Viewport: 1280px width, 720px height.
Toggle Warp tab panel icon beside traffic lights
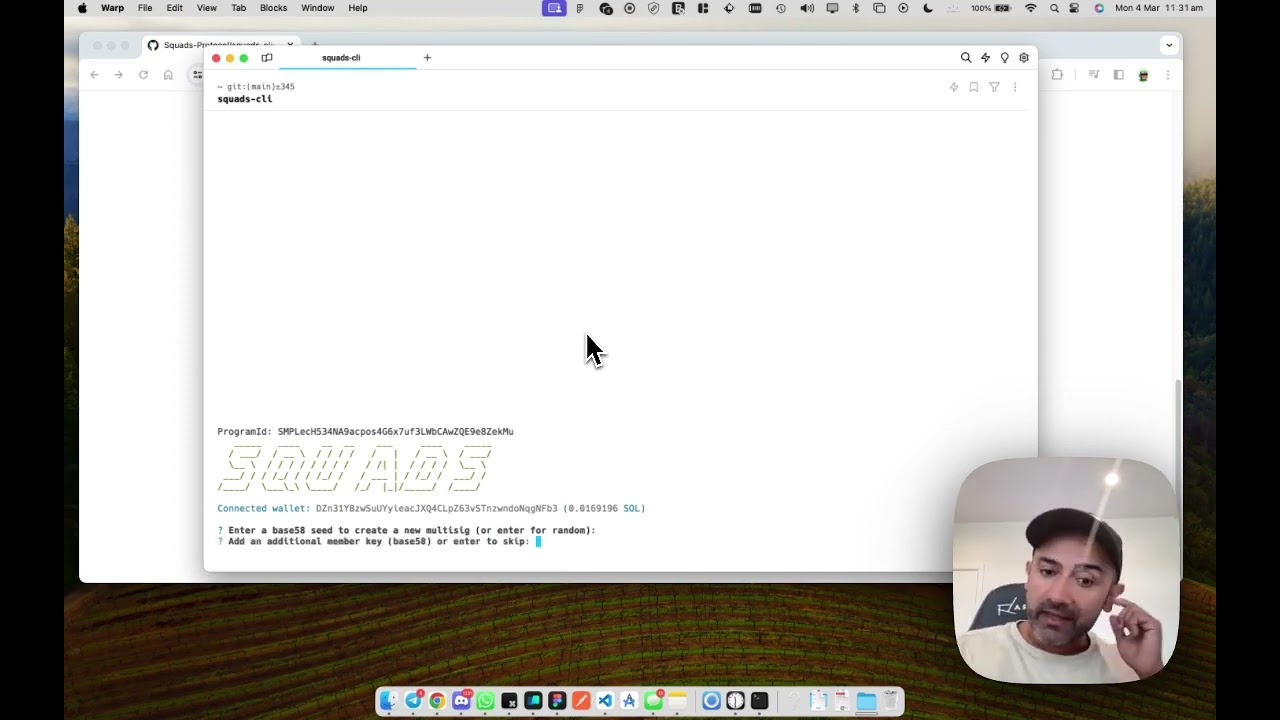267,58
